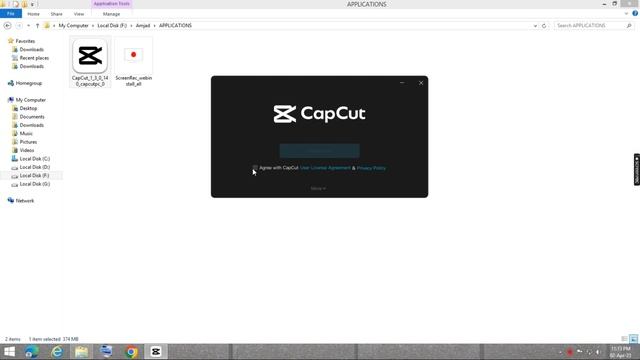Open Music under My Computer
The image size is (640, 360).
pos(26,133)
